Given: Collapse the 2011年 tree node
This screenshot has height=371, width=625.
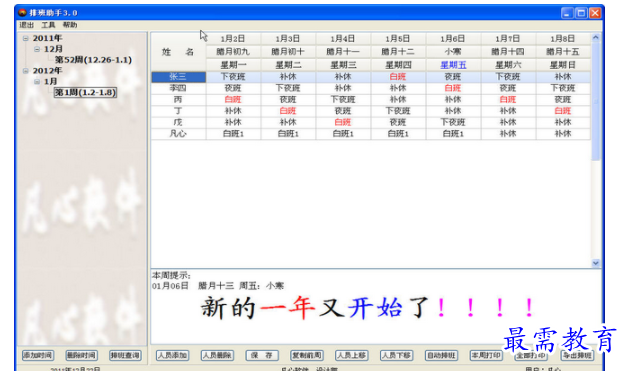Looking at the screenshot, I should coord(26,38).
